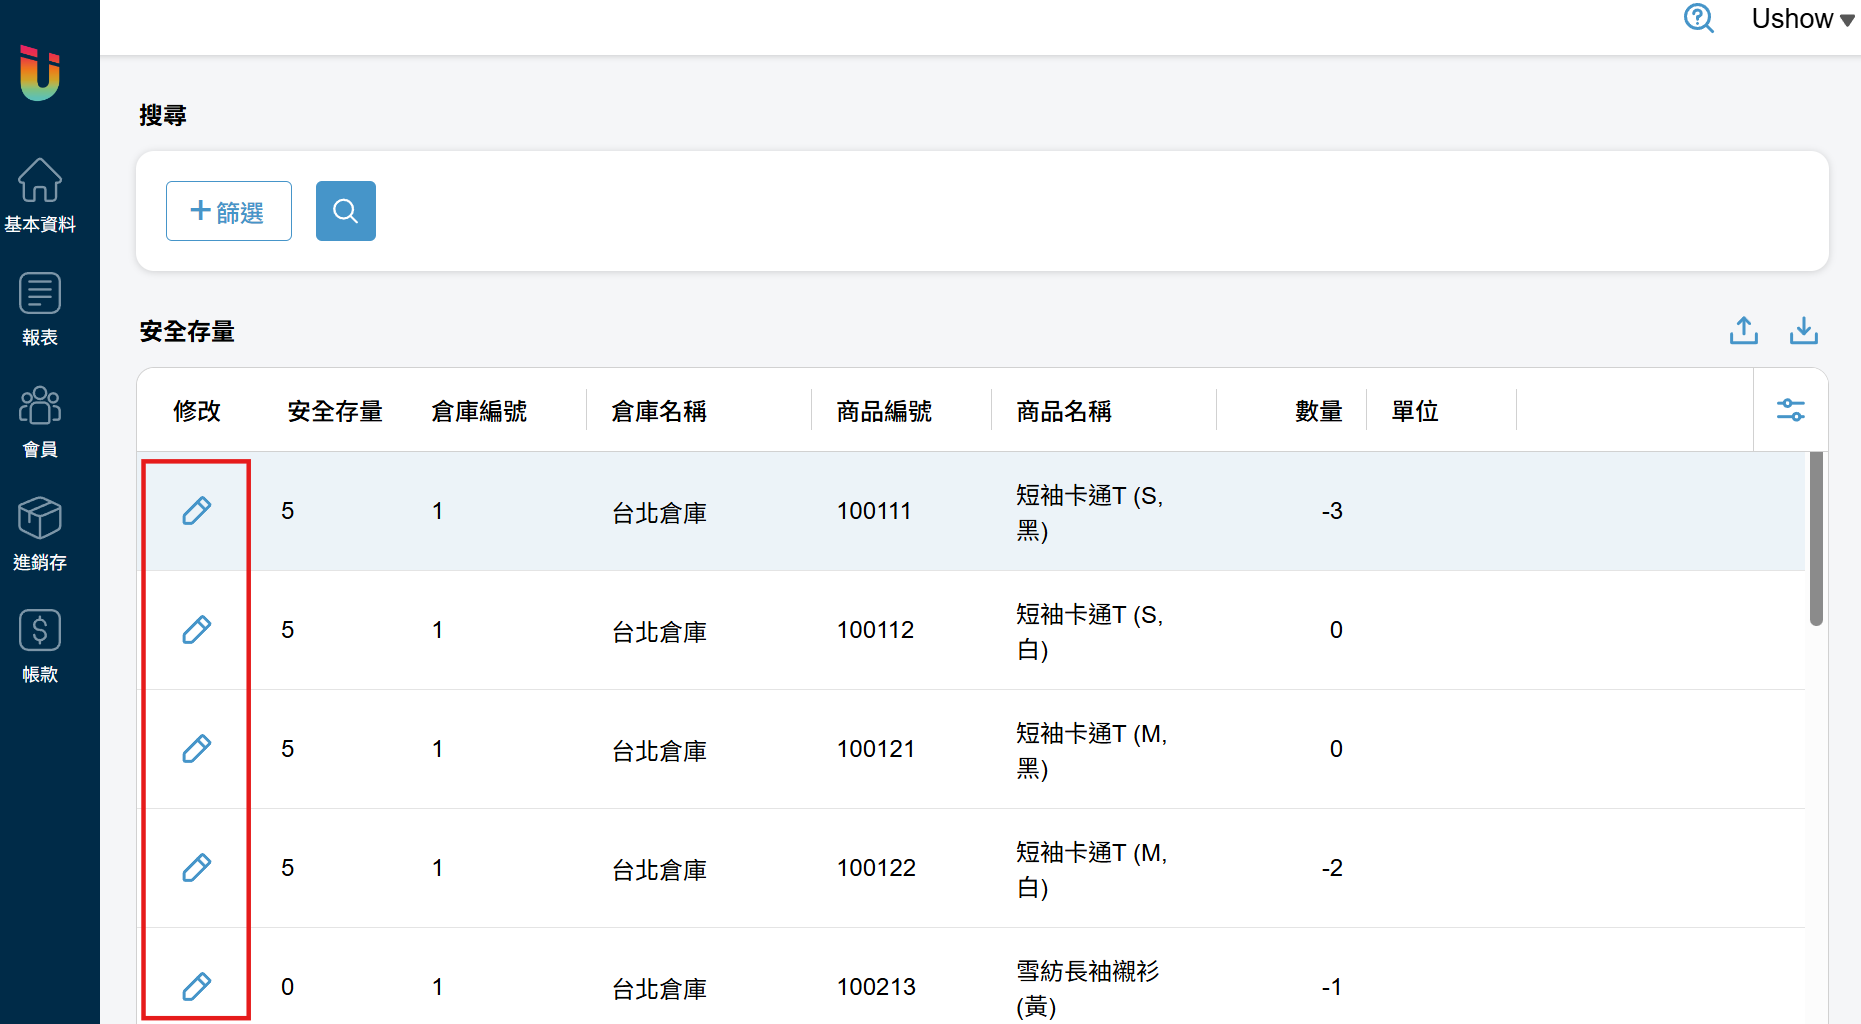The height and width of the screenshot is (1024, 1861).
Task: Add a filter with the 篩選 button
Action: [x=229, y=211]
